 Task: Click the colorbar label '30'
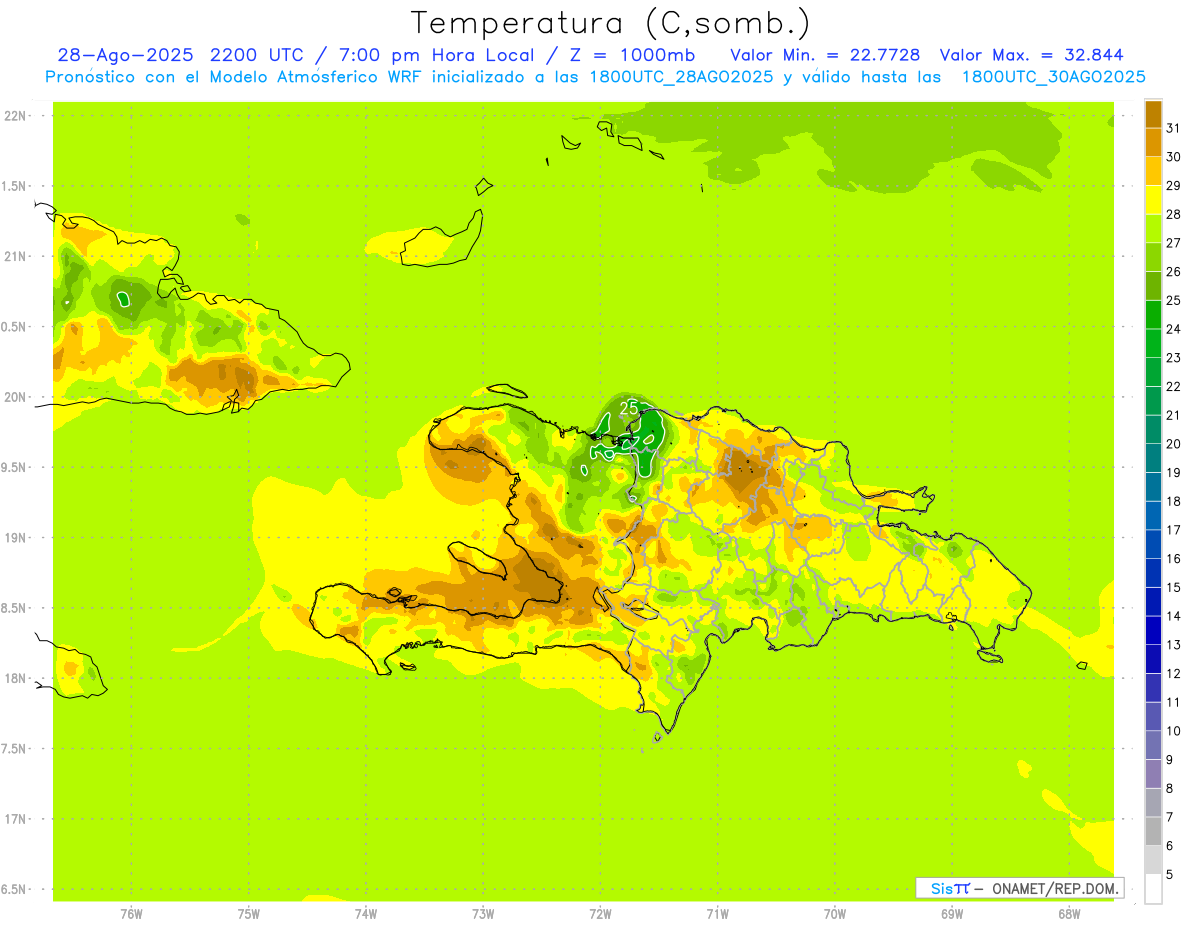point(1173,157)
